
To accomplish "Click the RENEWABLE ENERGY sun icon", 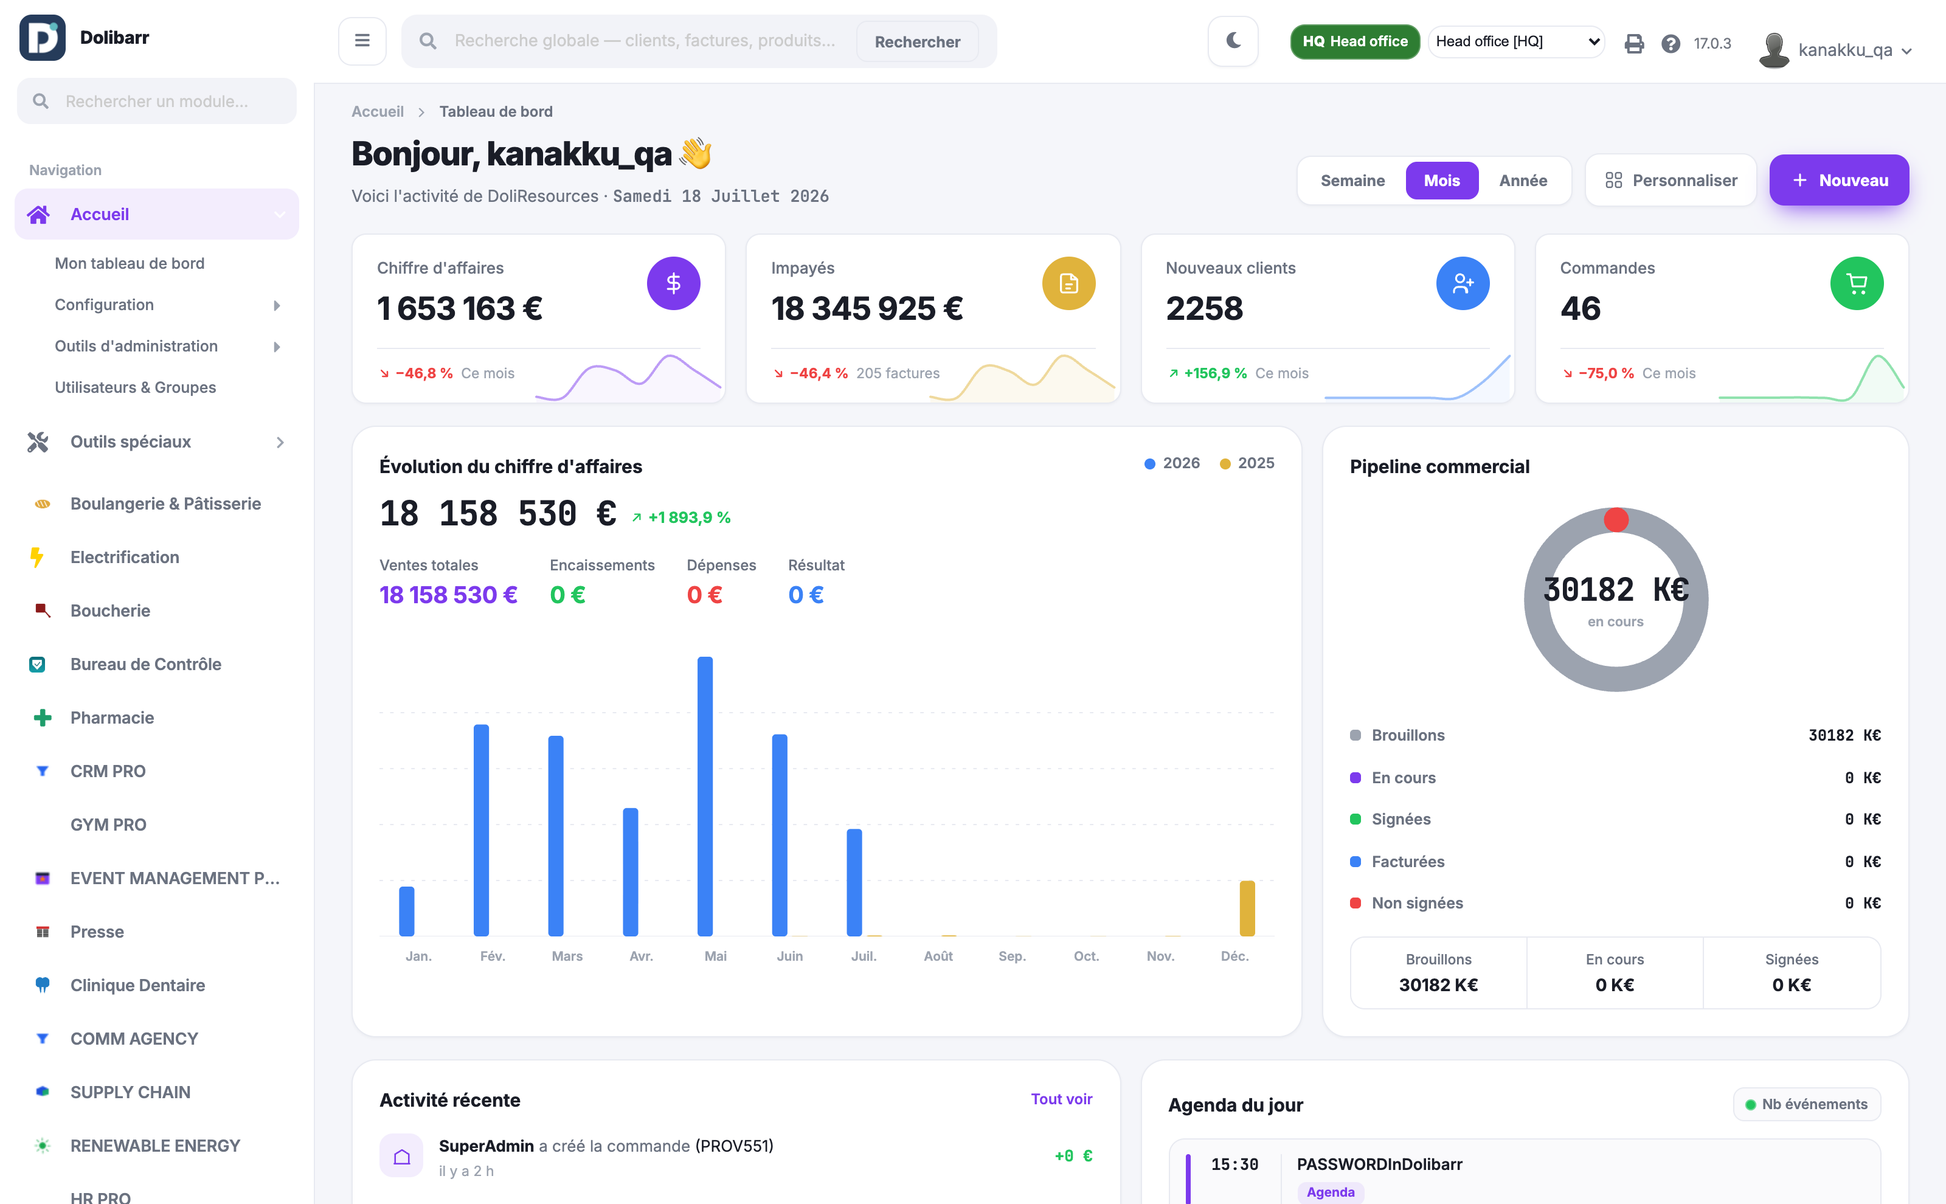I will [x=42, y=1146].
